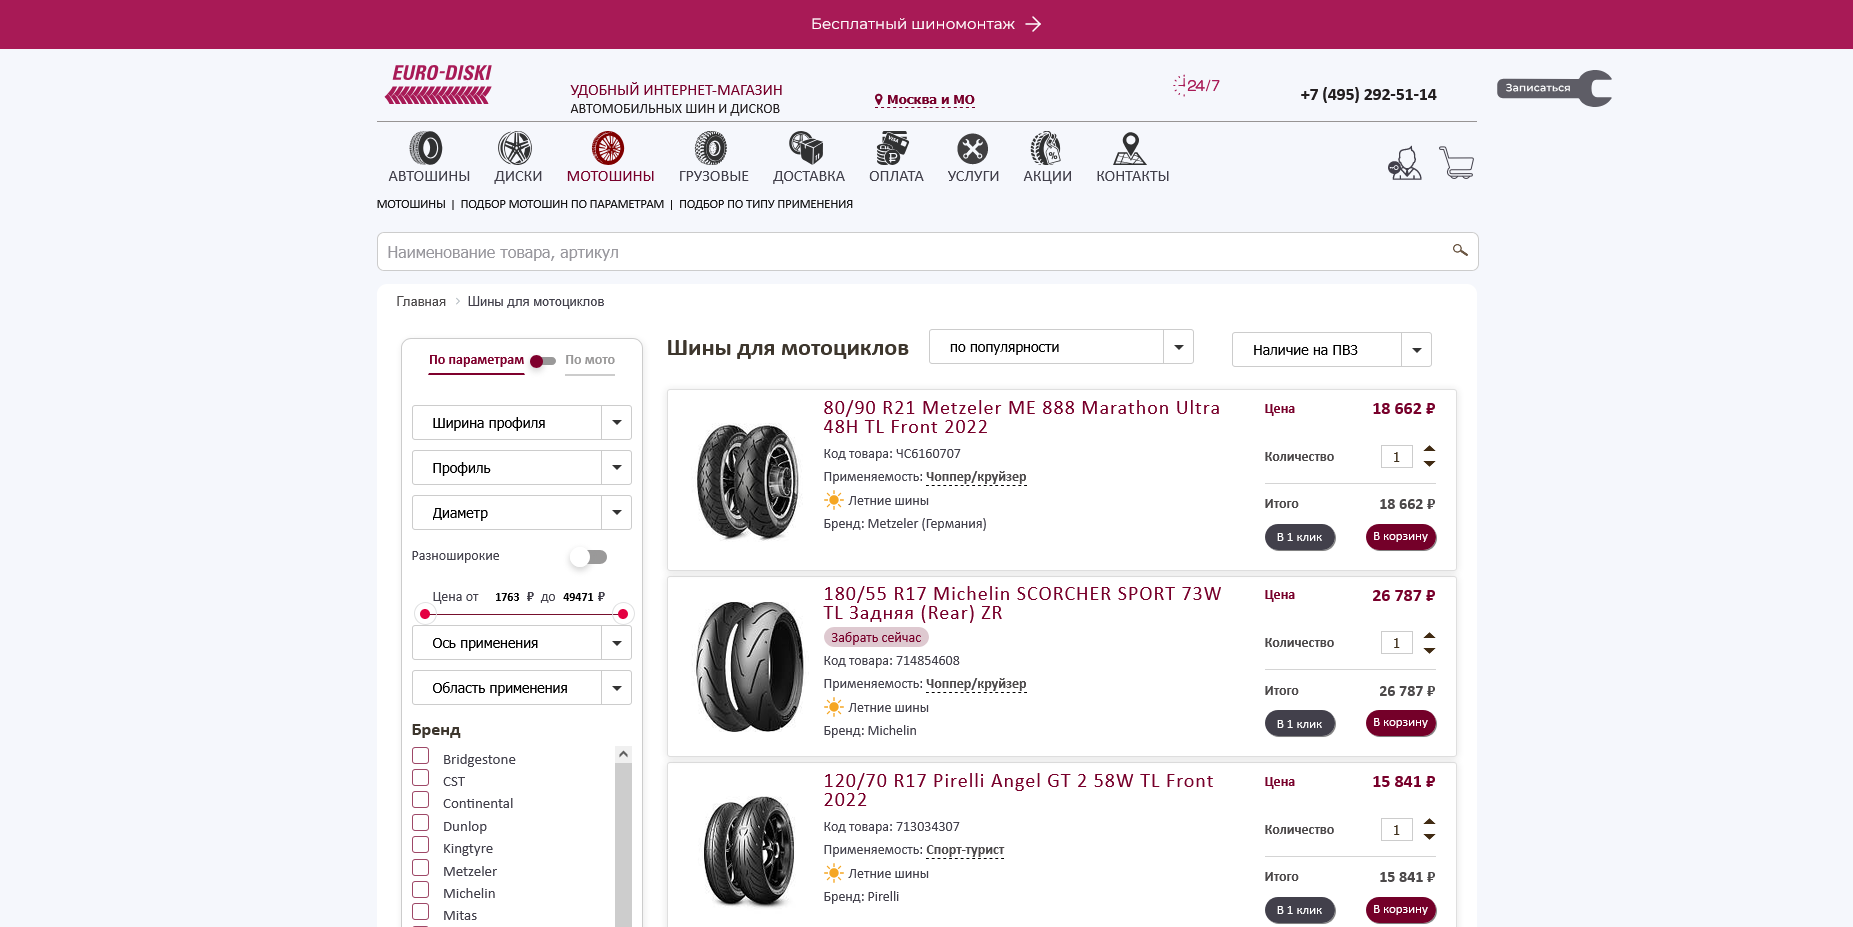Open the Ширина профиля dropdown
Image resolution: width=1853 pixels, height=927 pixels.
[x=521, y=423]
